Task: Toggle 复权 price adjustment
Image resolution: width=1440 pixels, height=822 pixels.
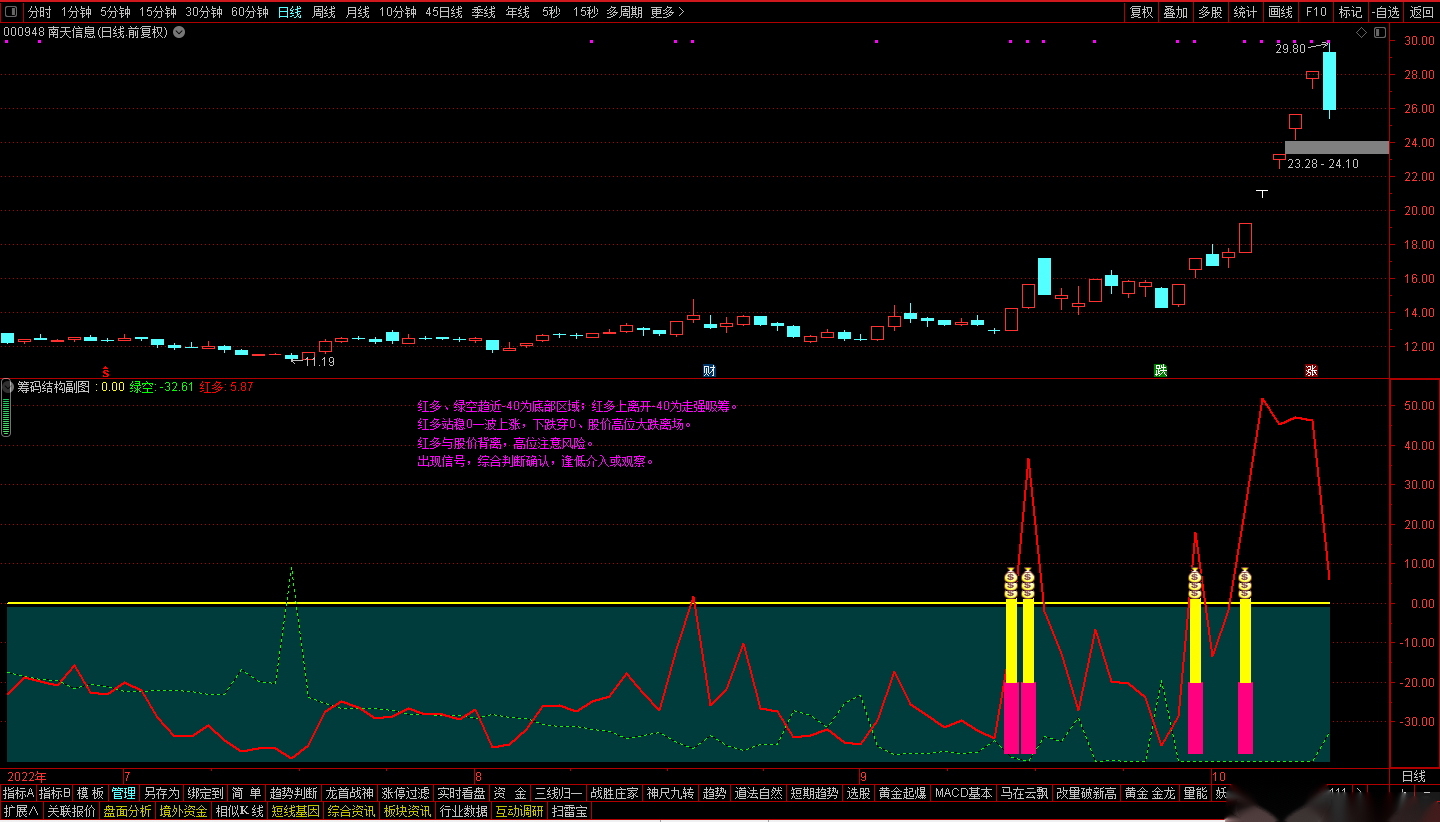Action: point(1141,12)
